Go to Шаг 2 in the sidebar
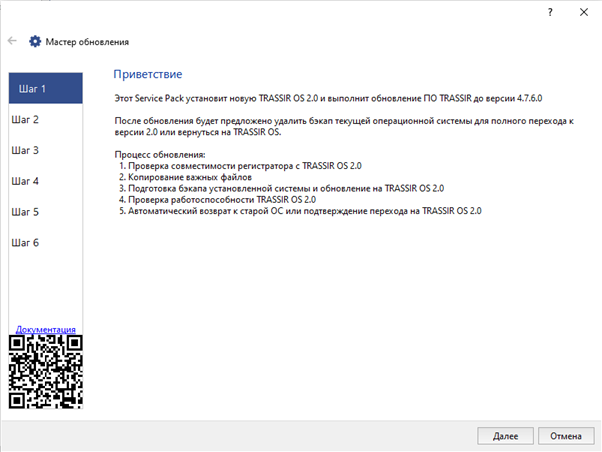602x452 pixels. click(45, 120)
